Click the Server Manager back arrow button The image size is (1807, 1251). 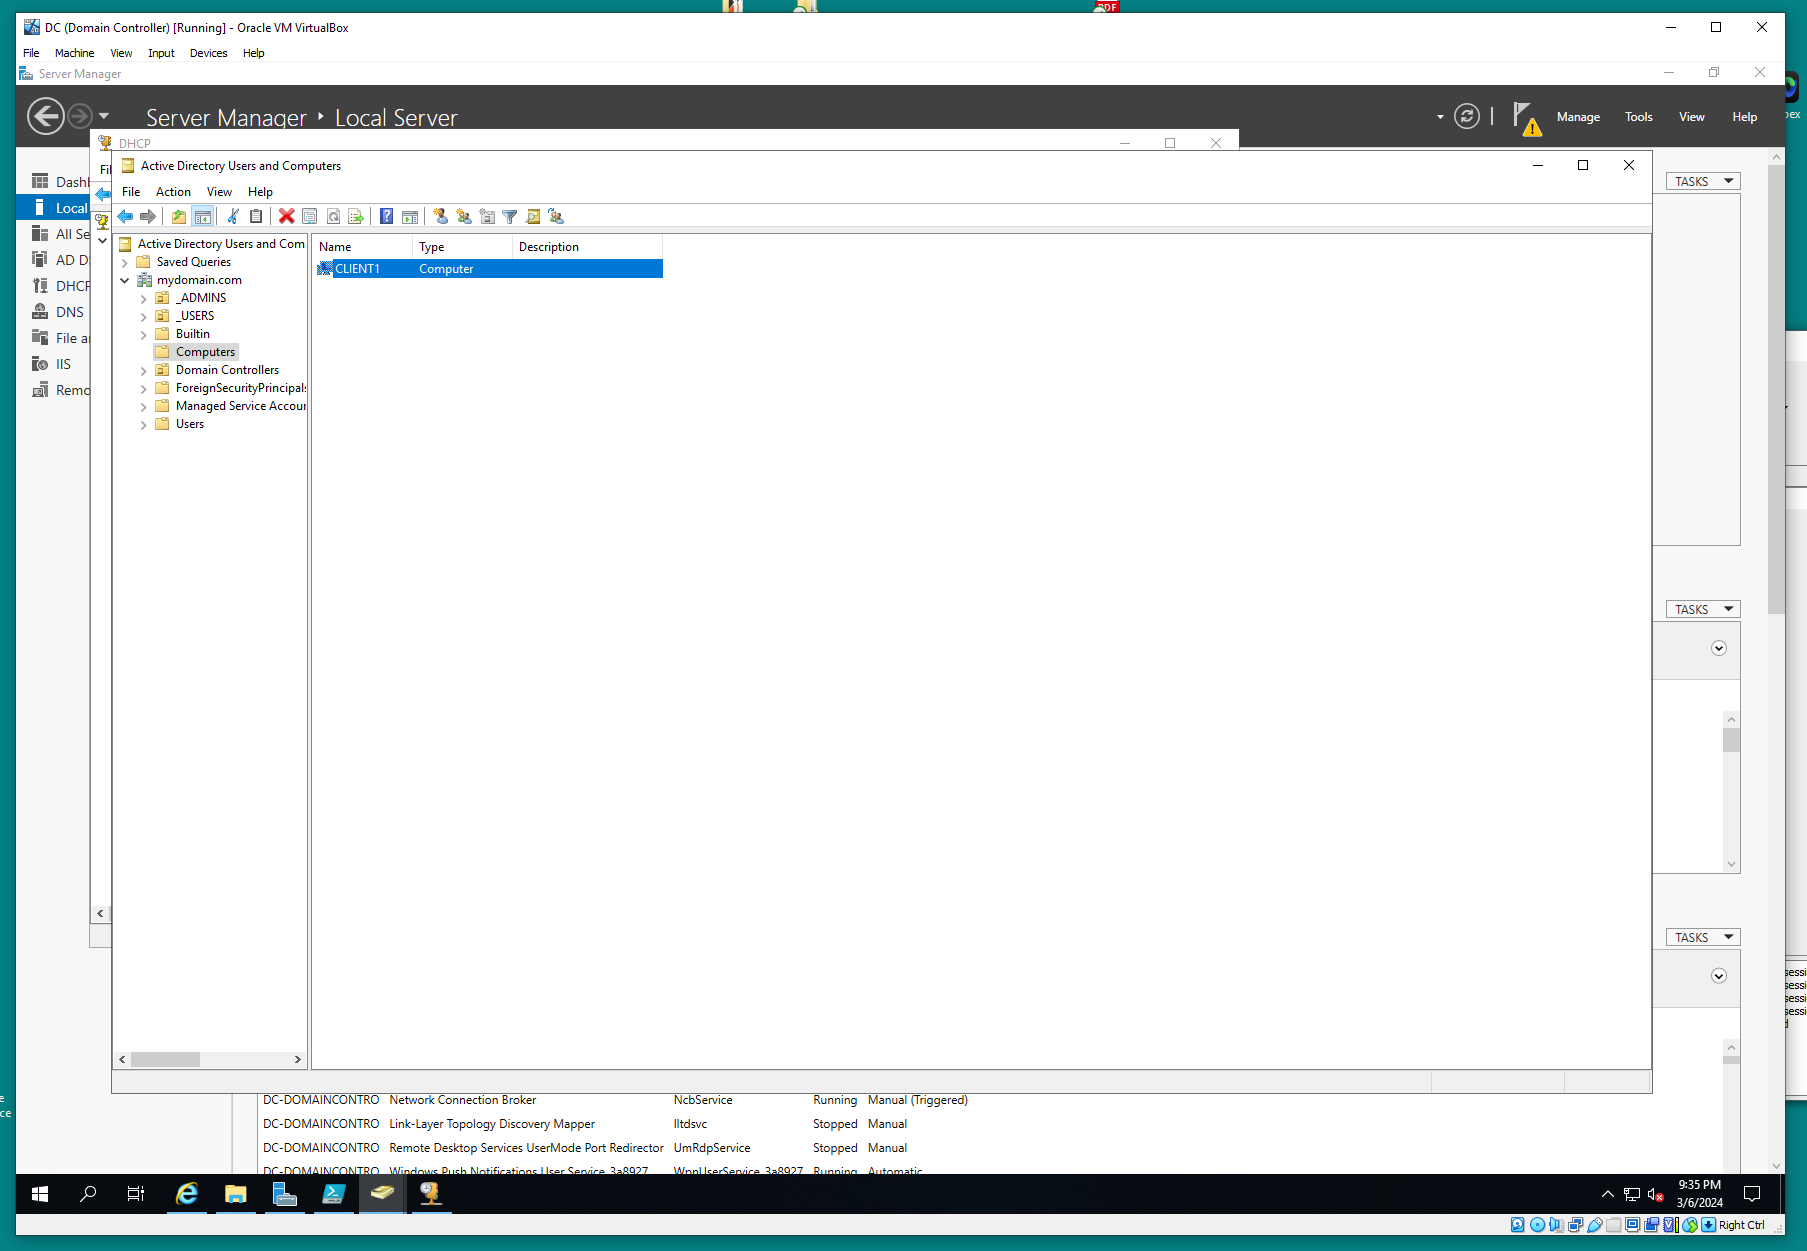pyautogui.click(x=46, y=116)
